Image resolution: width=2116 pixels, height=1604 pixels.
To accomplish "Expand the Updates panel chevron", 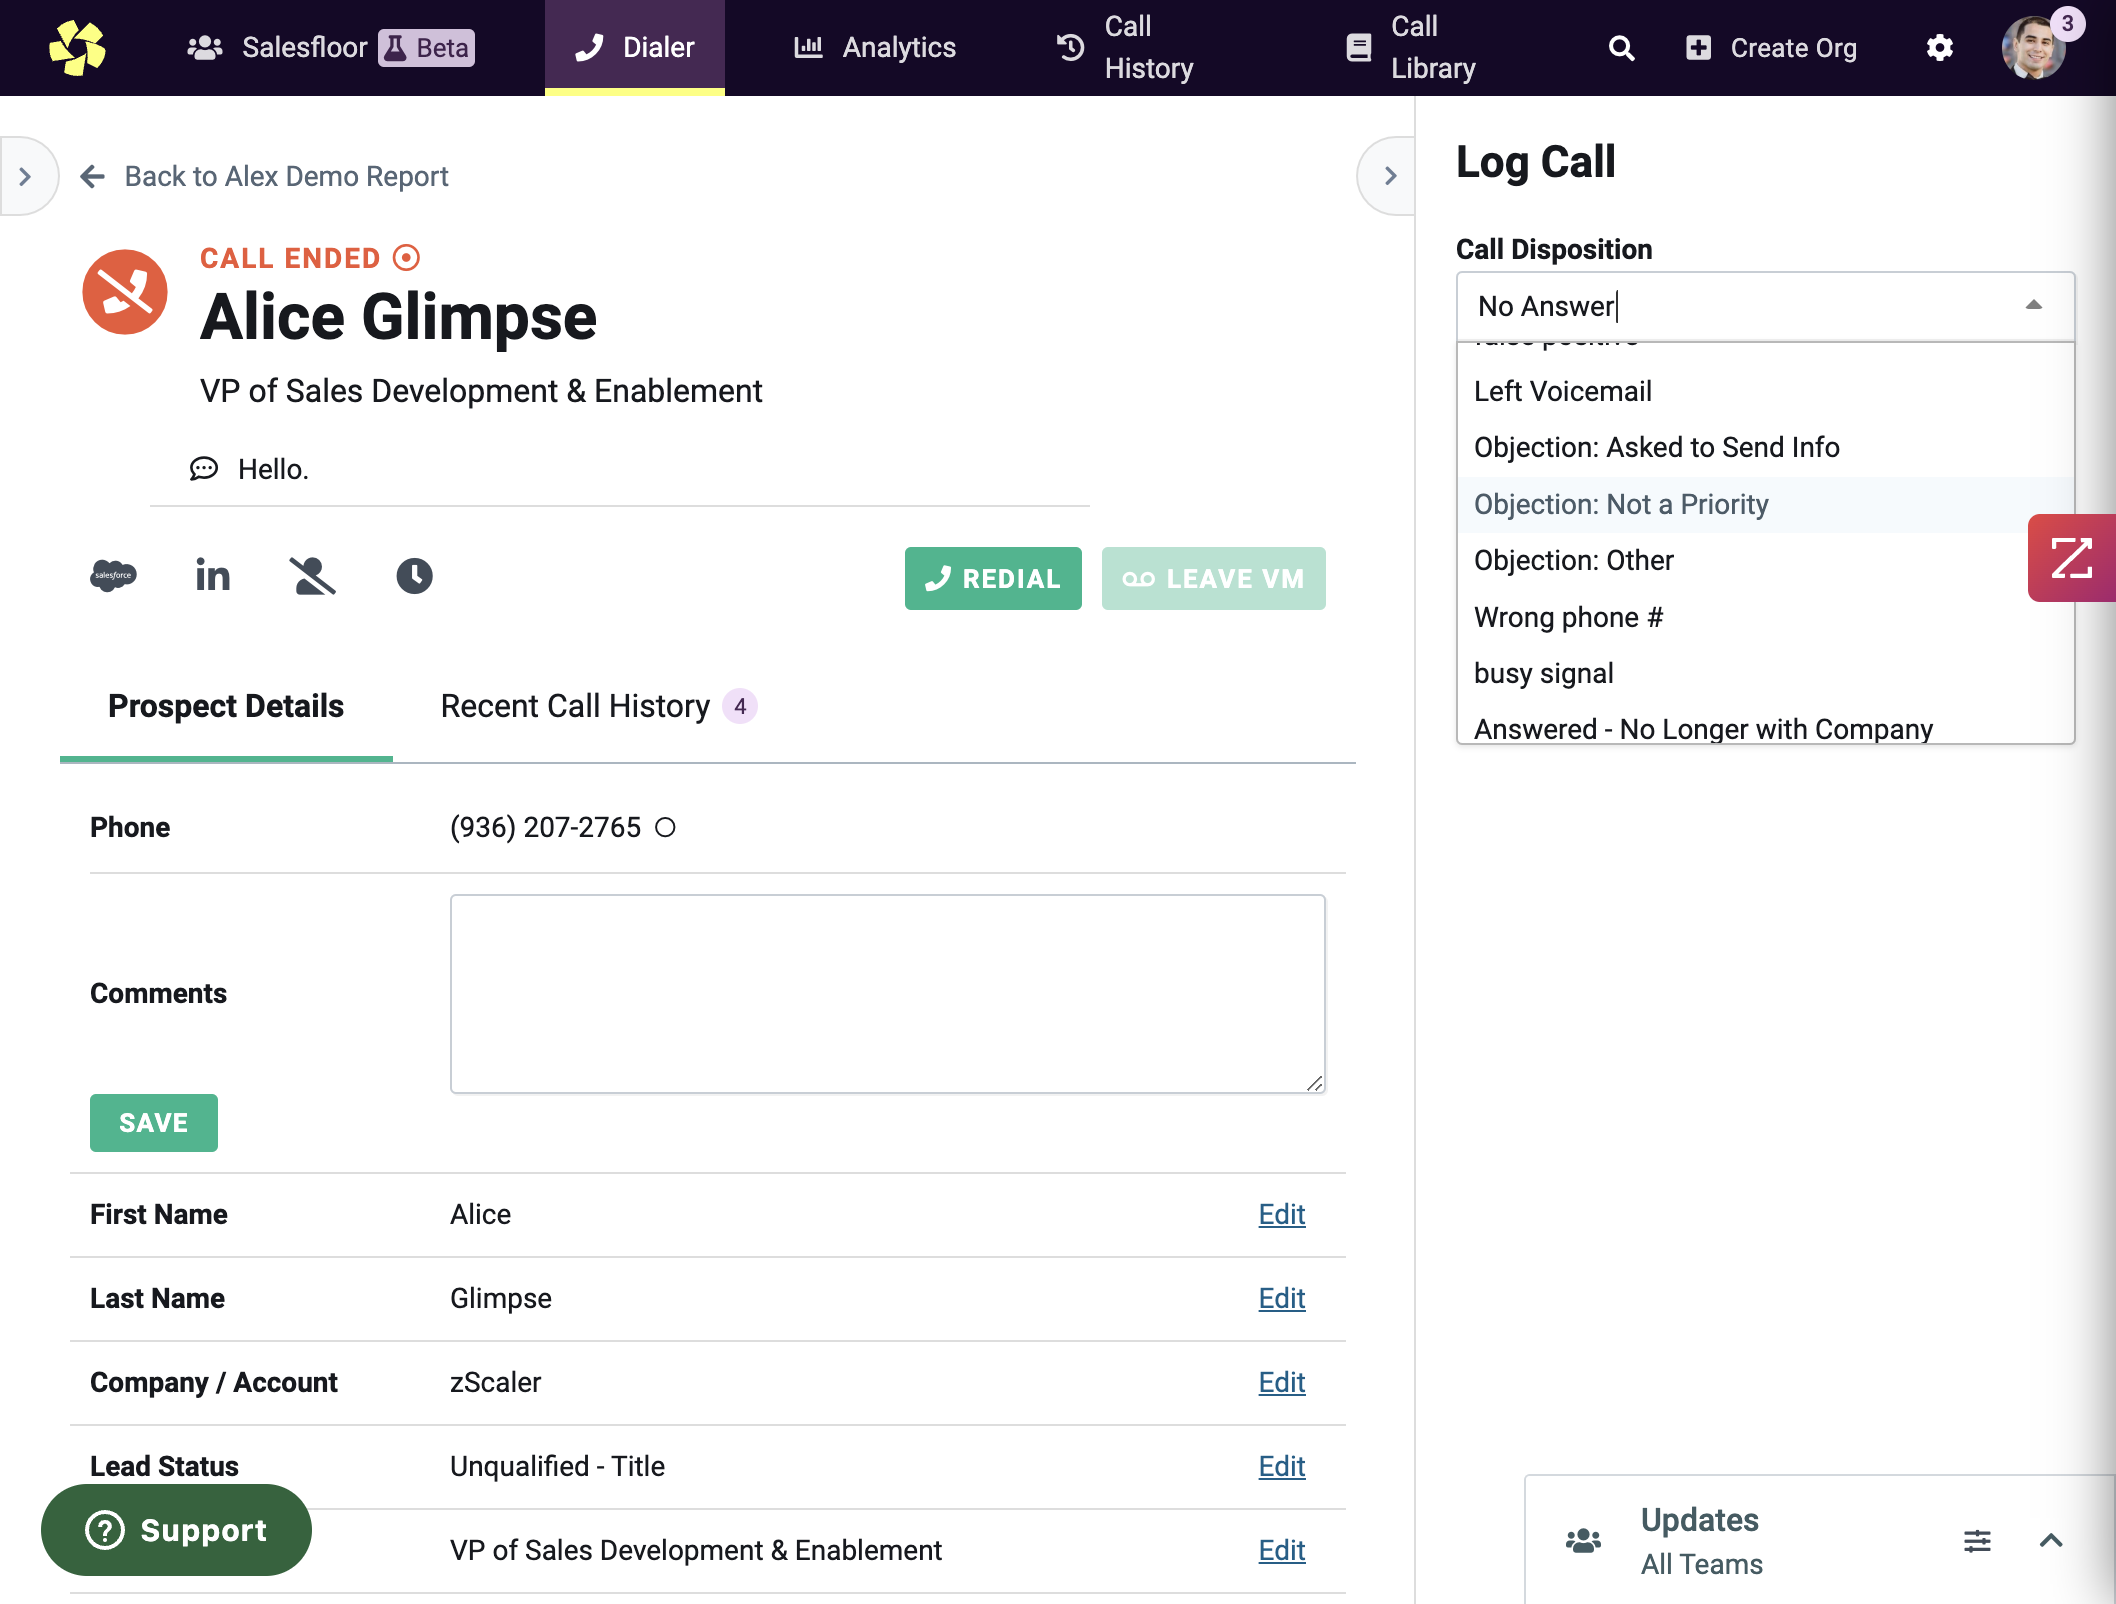I will point(2051,1541).
